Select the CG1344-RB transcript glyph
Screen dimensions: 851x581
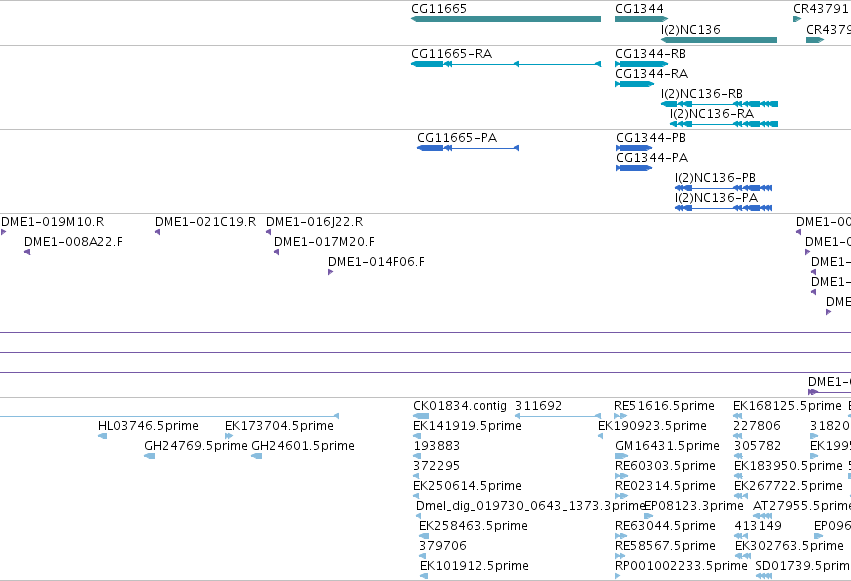coord(641,64)
